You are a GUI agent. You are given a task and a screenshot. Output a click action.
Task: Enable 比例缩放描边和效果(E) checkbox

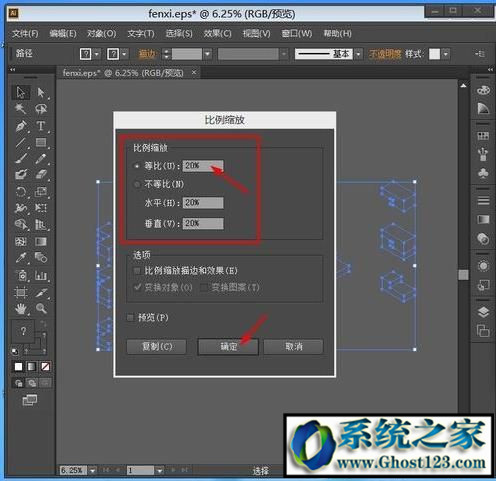point(137,271)
